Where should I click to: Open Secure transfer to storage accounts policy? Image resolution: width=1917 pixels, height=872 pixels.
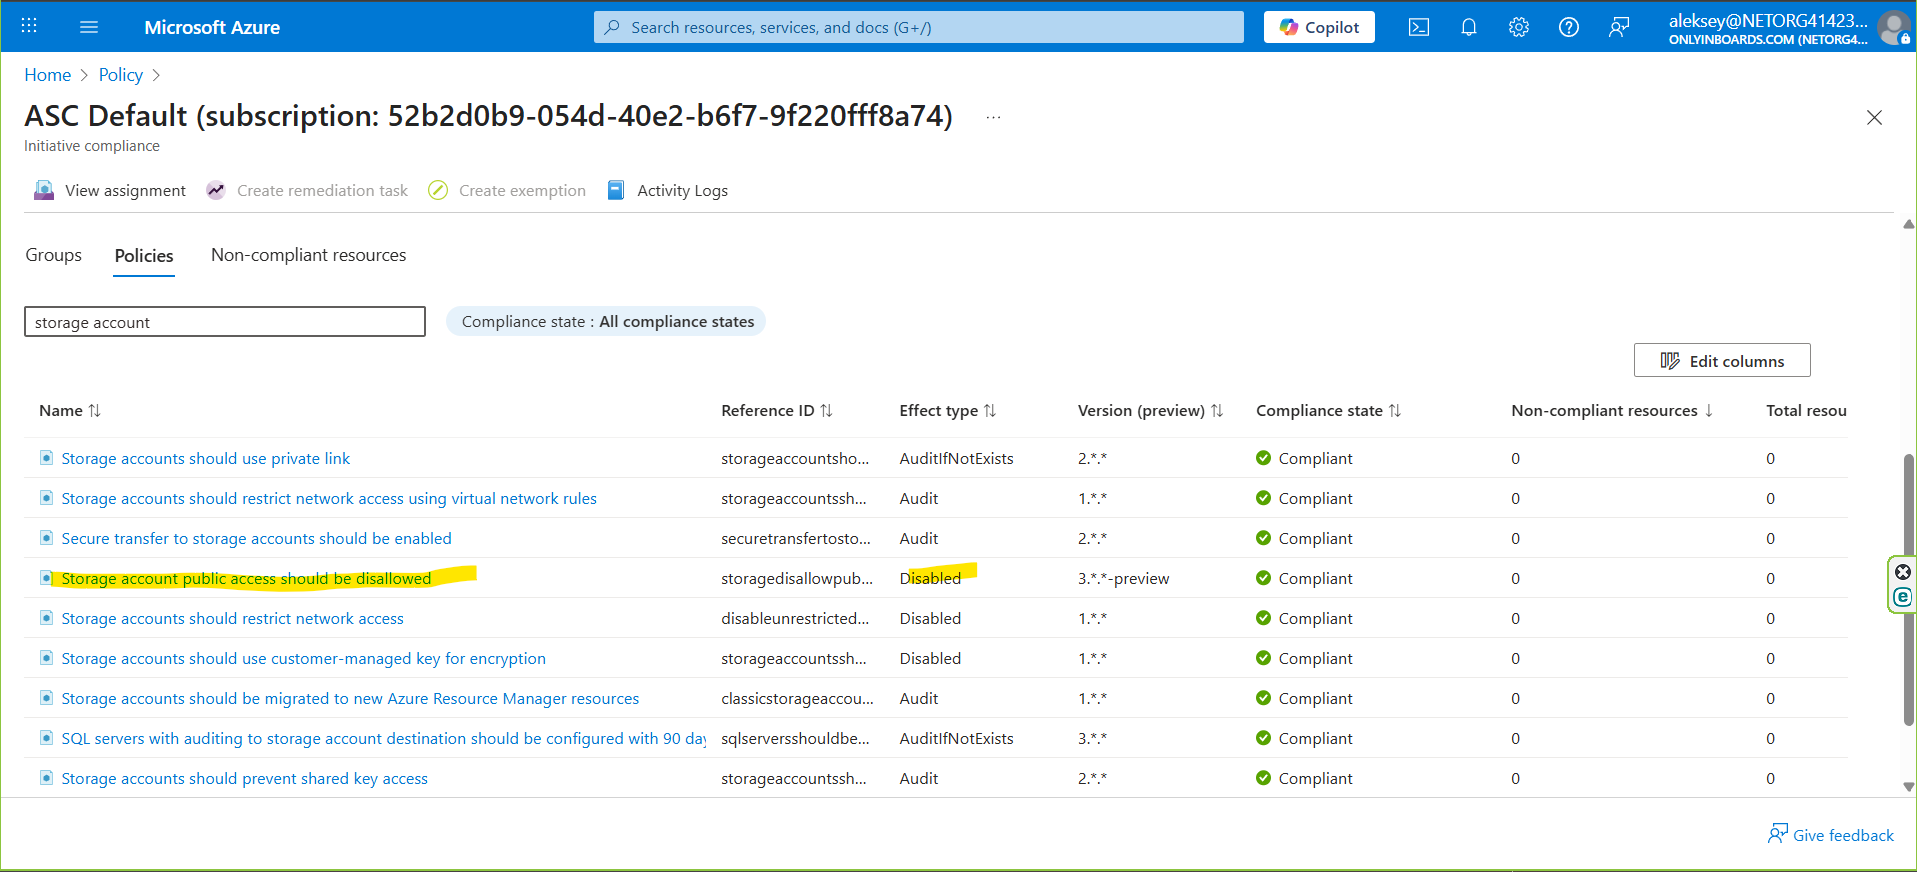pos(257,538)
